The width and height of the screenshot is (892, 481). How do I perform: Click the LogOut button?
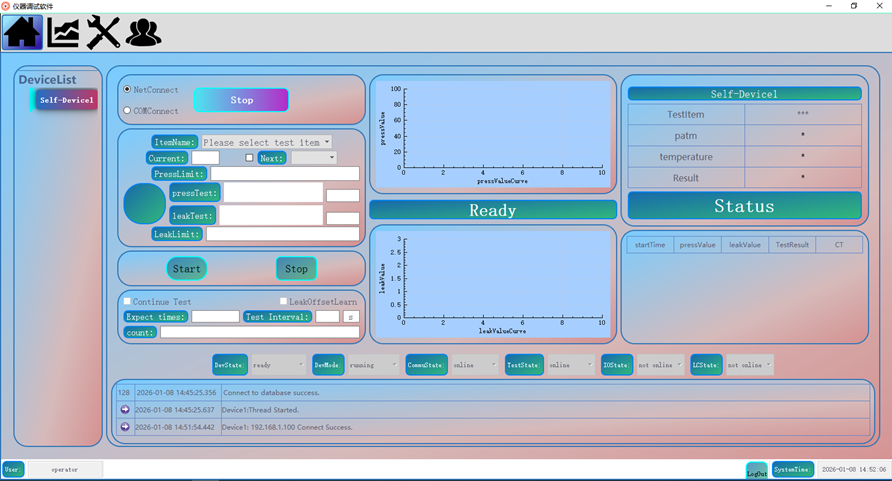point(757,470)
